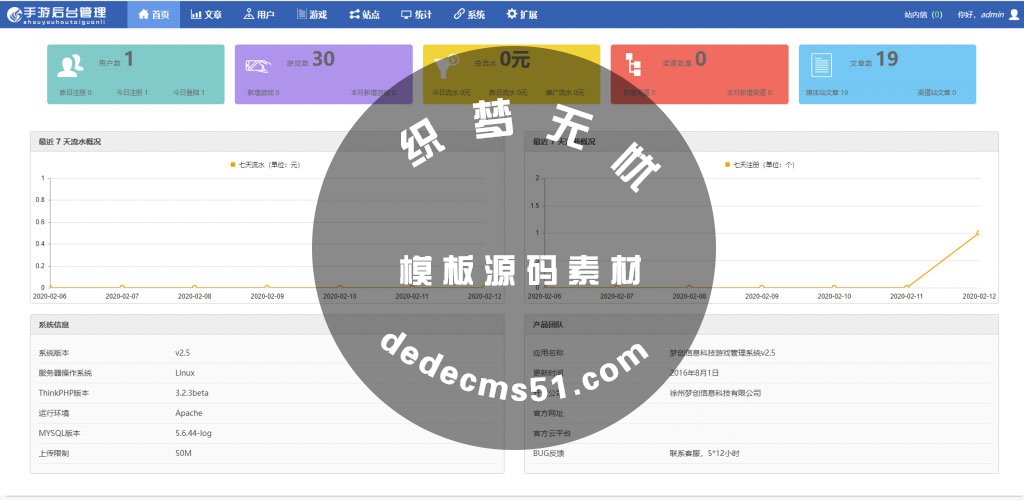Click the 2020-02-12 peak on registration chart

tap(978, 232)
